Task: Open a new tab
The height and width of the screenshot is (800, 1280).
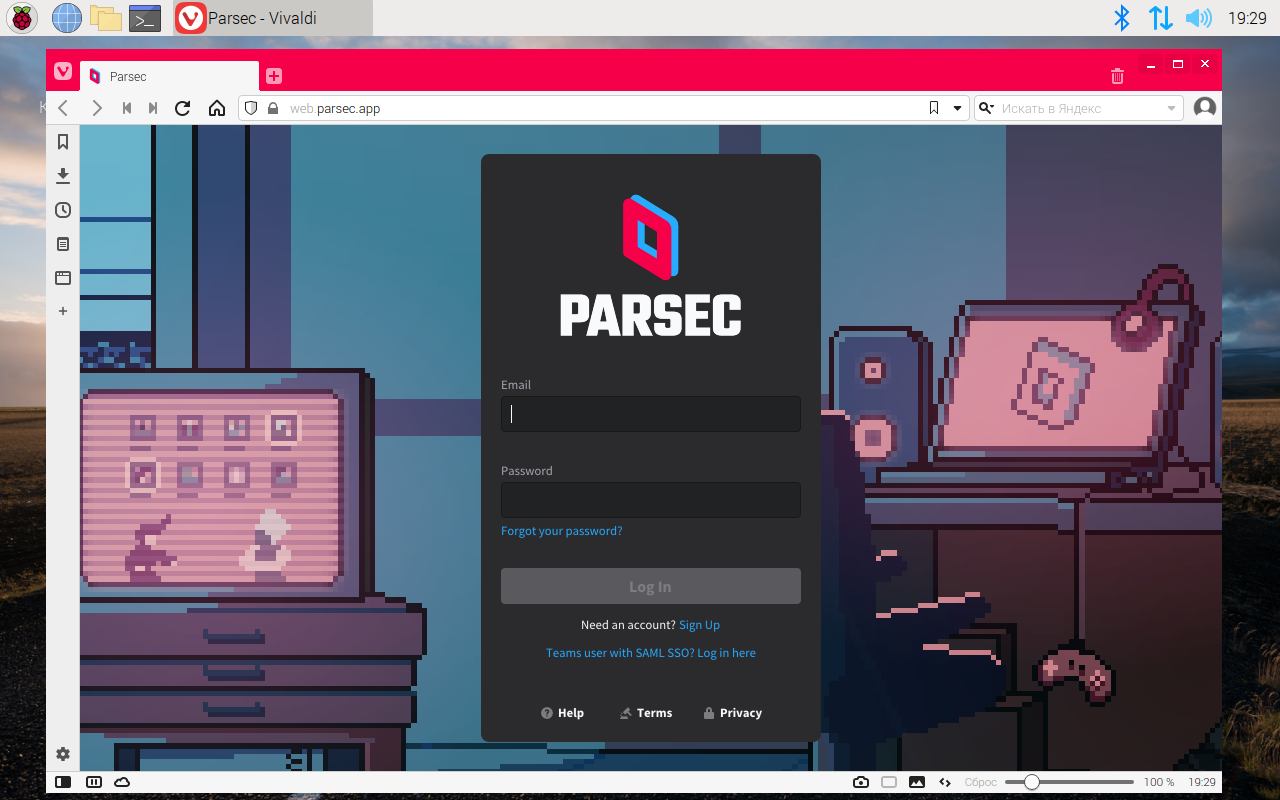Action: [x=274, y=76]
